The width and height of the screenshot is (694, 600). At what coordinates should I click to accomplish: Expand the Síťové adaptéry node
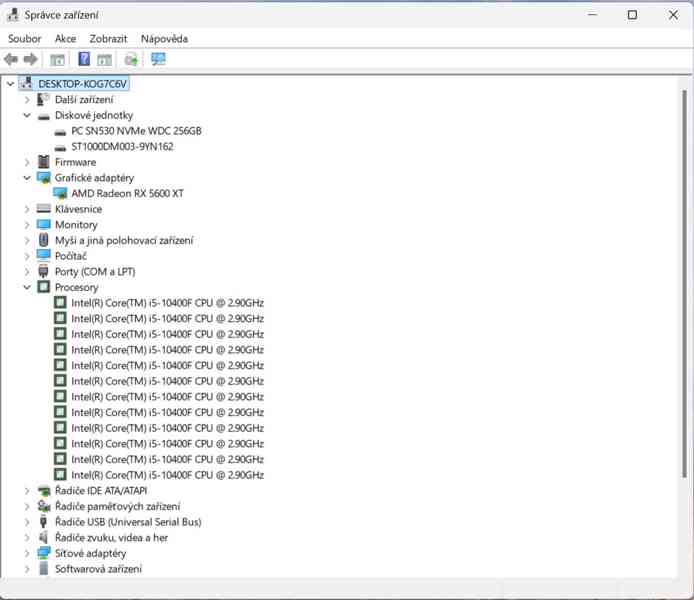tap(27, 553)
